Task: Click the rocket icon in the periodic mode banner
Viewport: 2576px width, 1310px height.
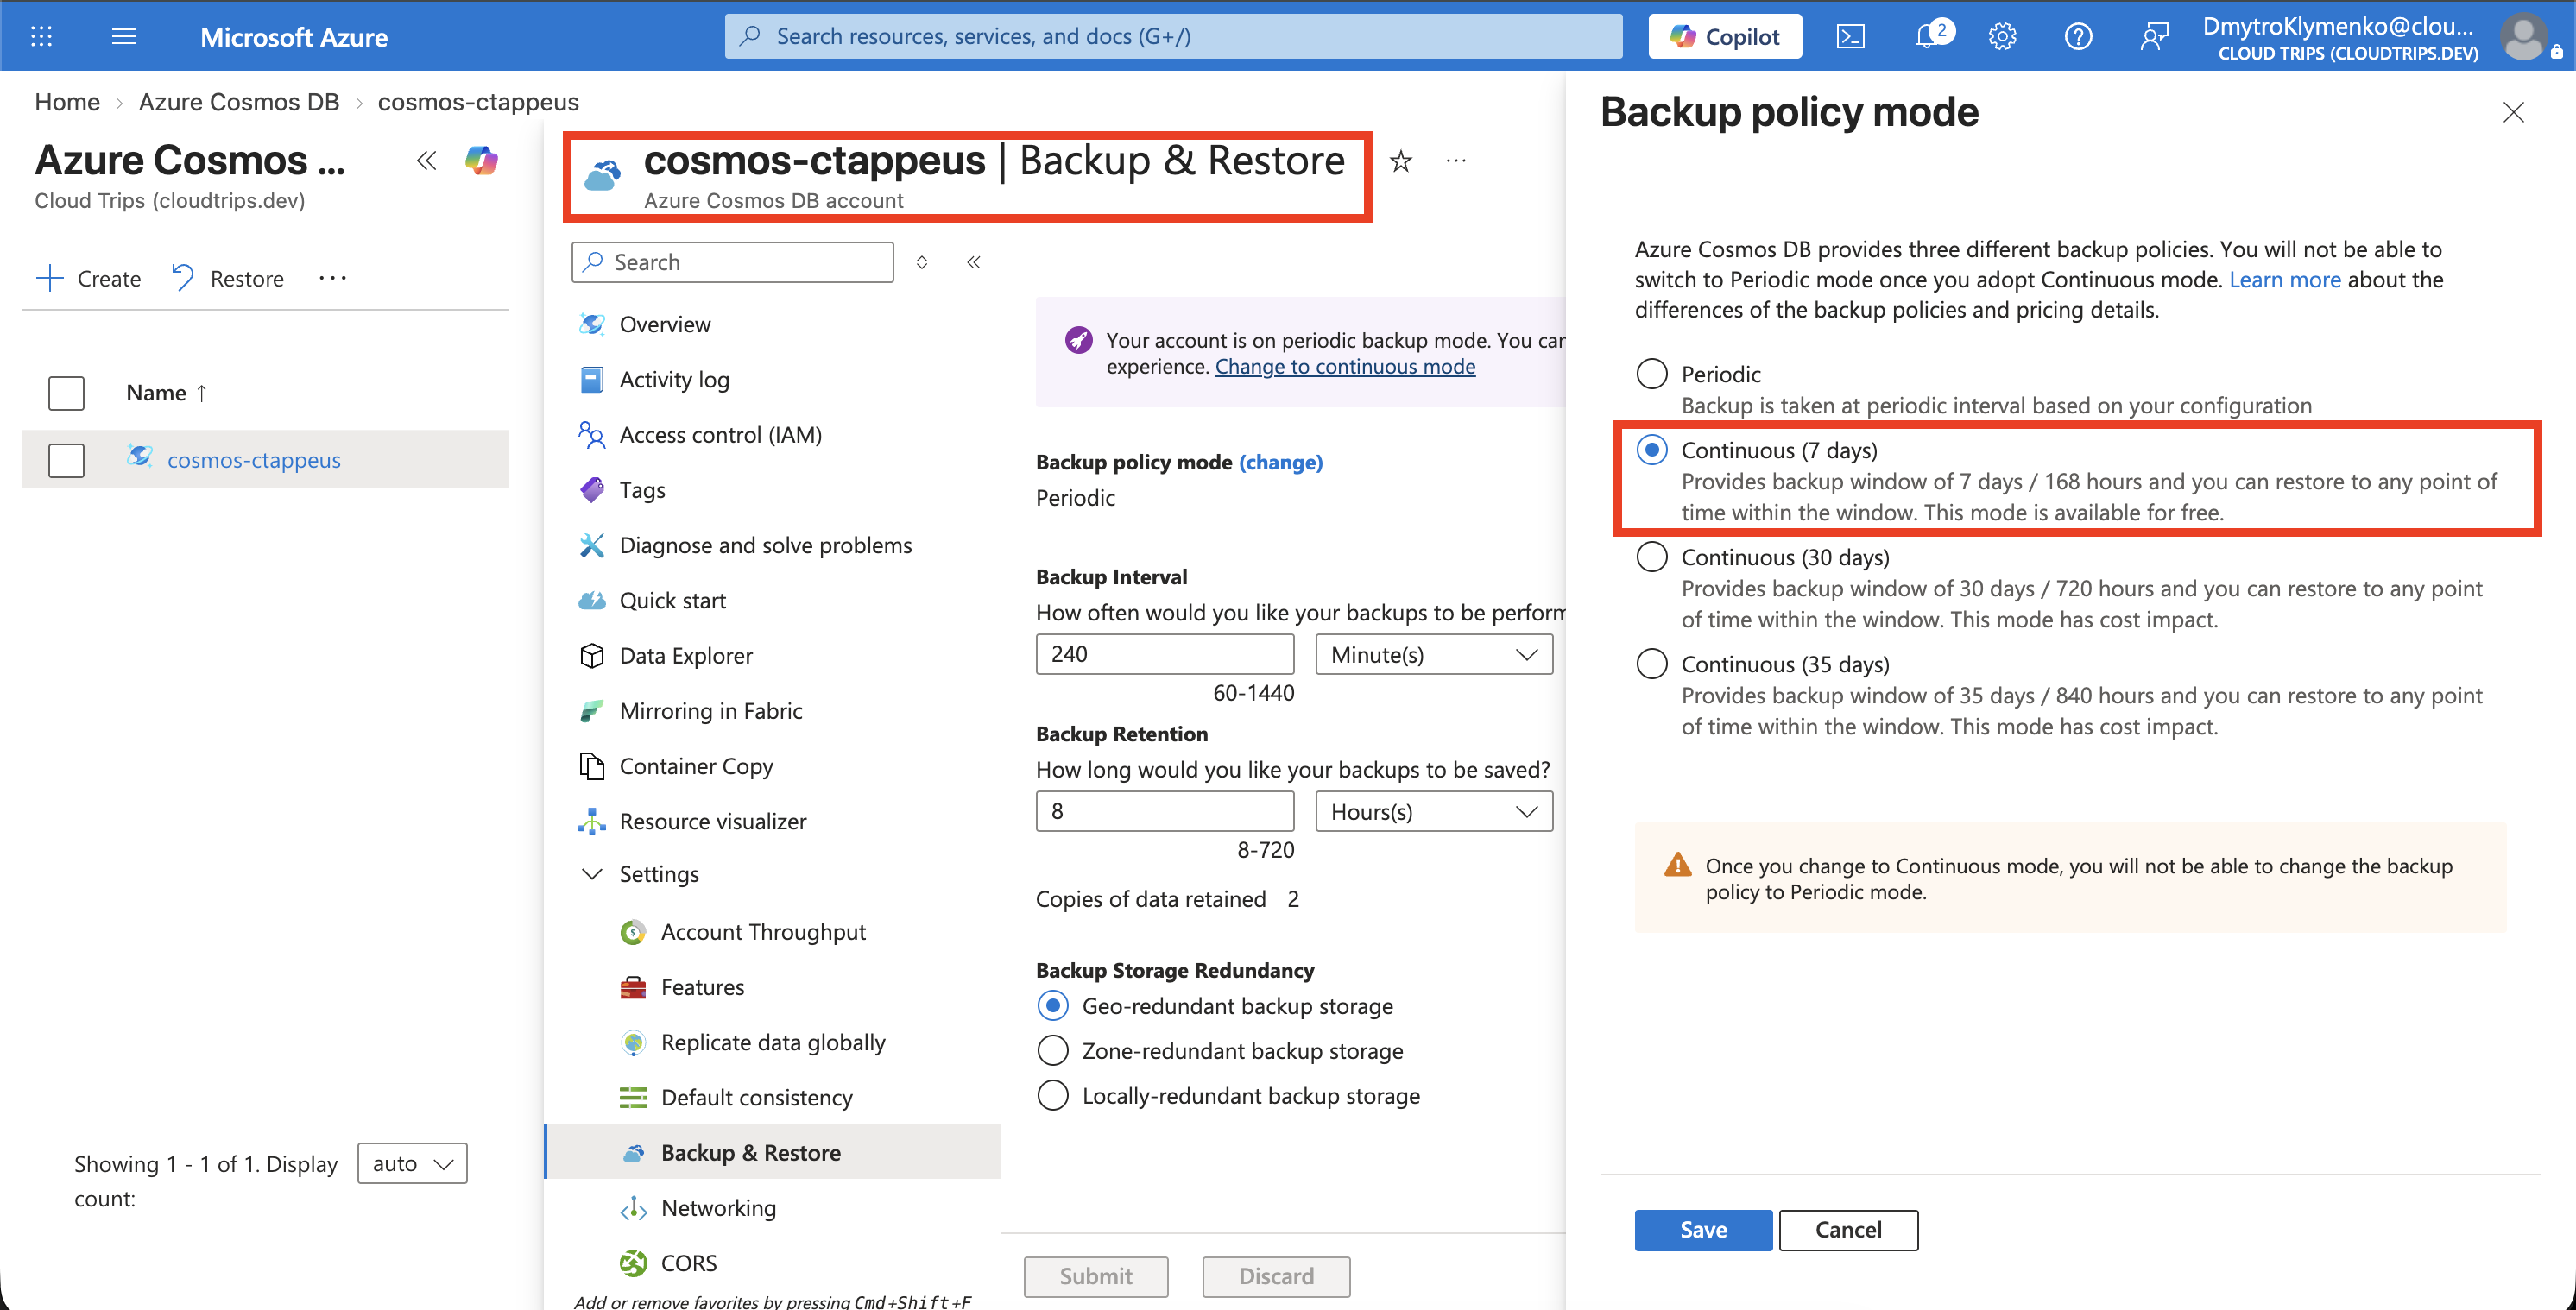Action: (1078, 340)
